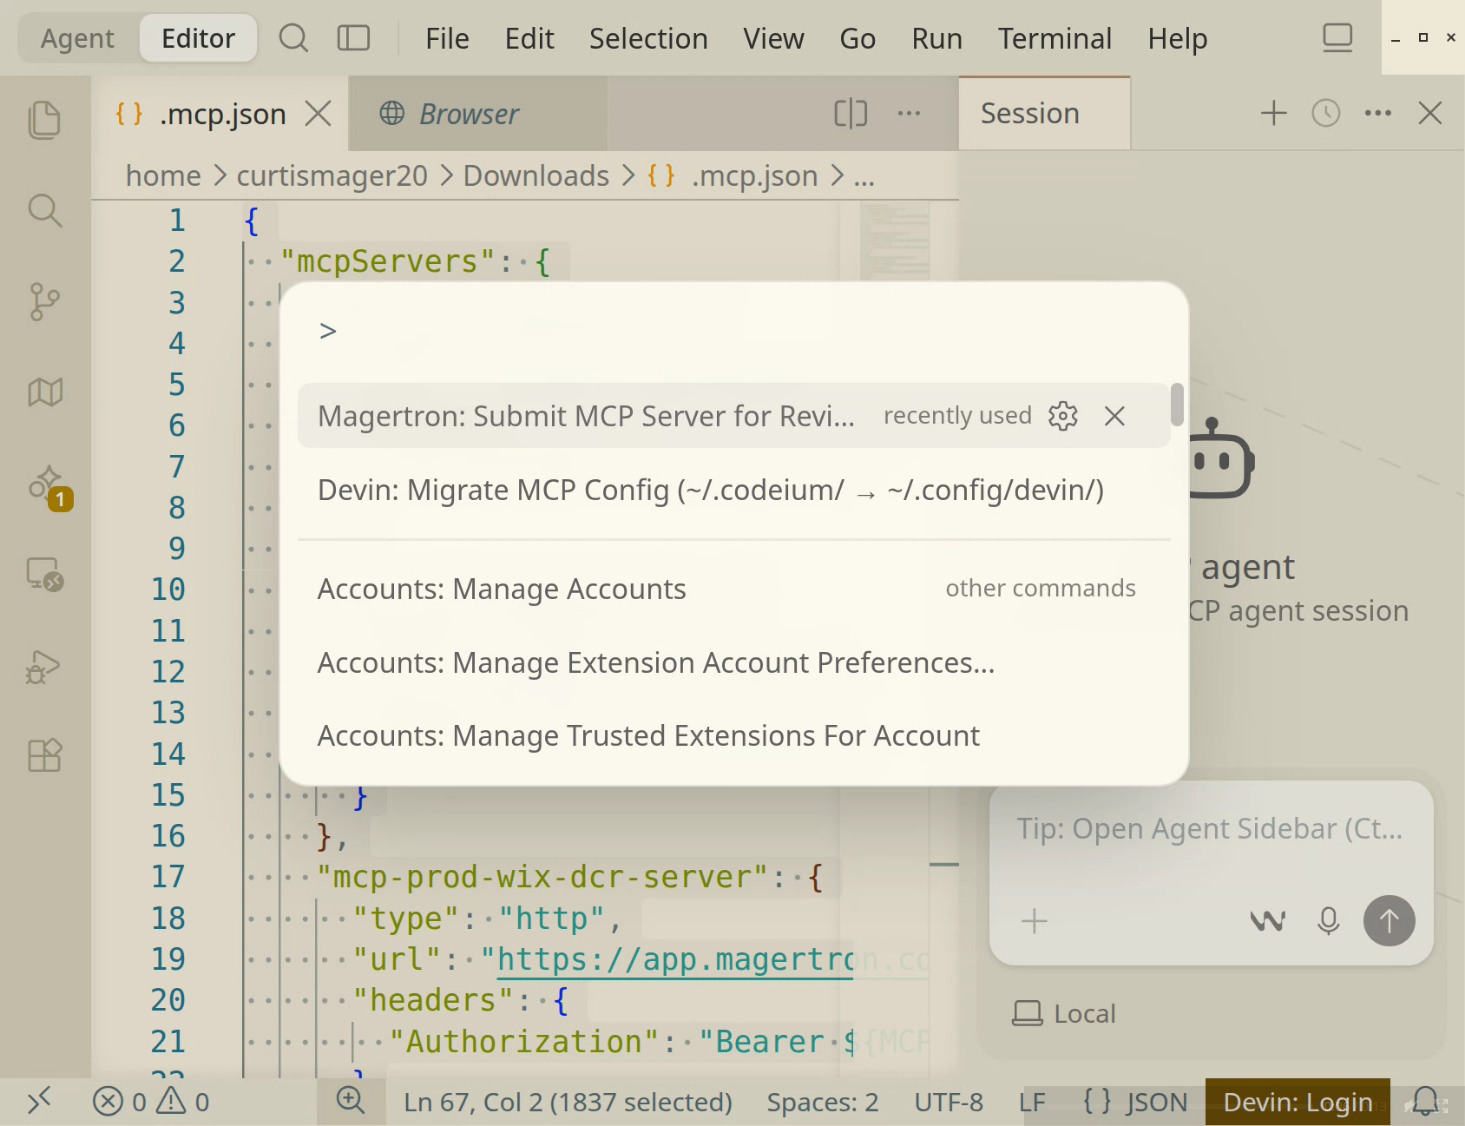The height and width of the screenshot is (1126, 1465).
Task: Toggle the sidebar layout icon in title bar
Action: click(x=353, y=38)
